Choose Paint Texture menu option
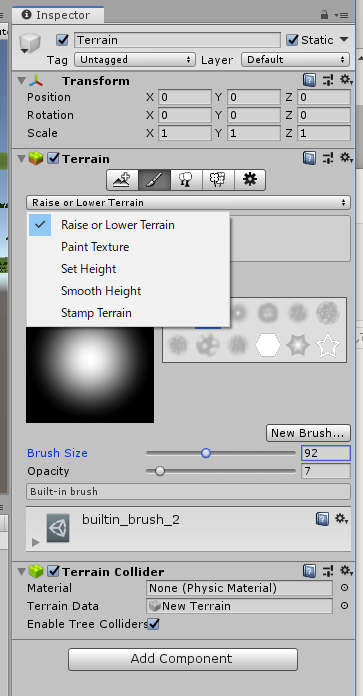363x696 pixels. 129,247
